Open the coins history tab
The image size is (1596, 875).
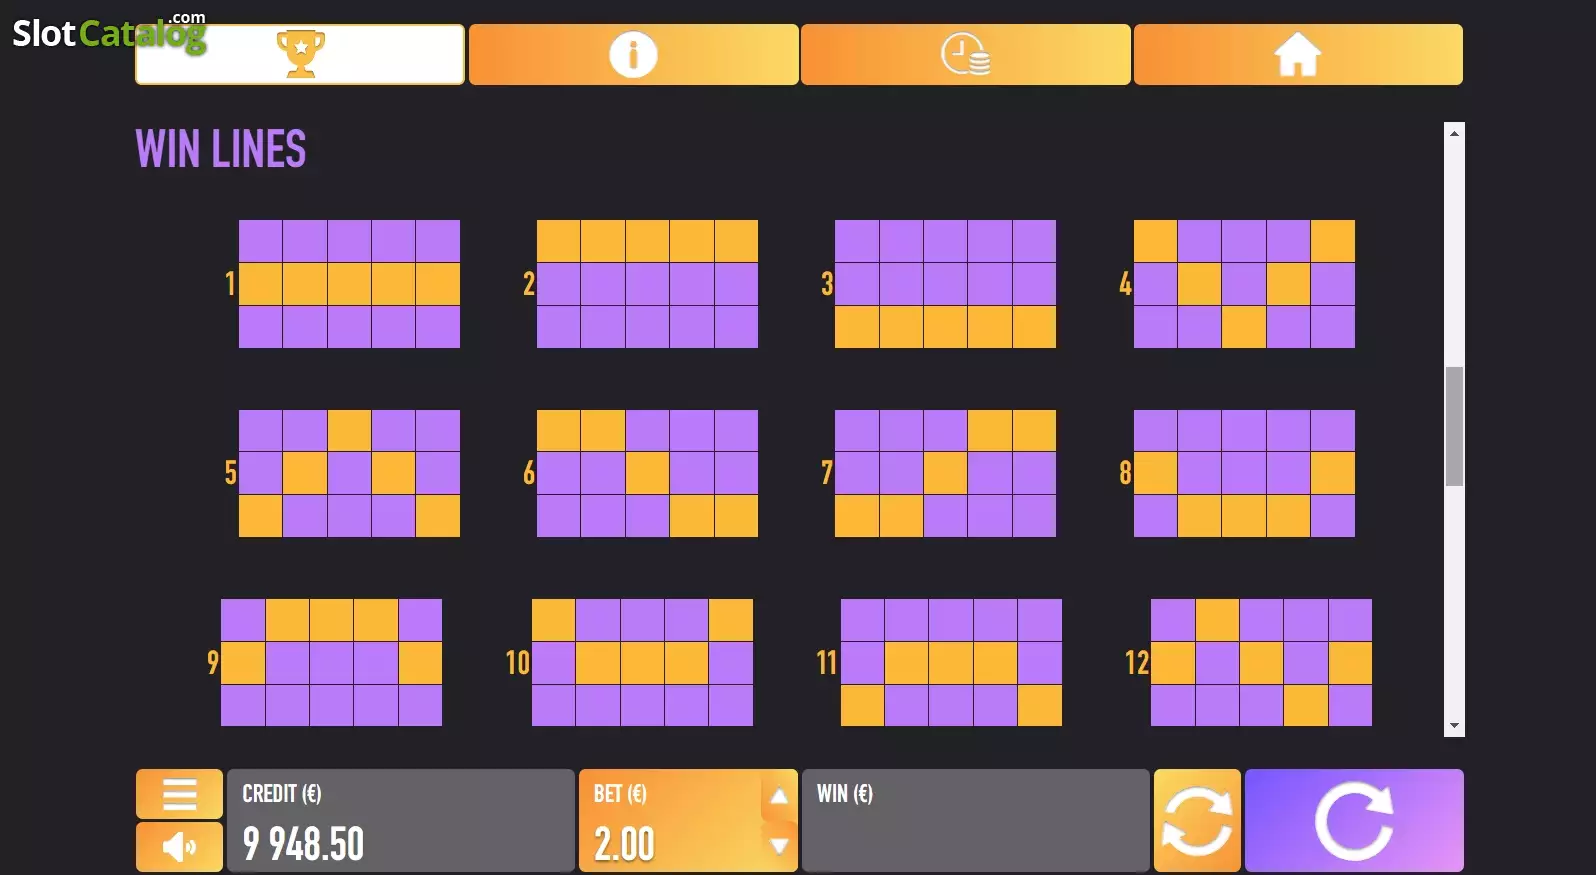tap(965, 54)
